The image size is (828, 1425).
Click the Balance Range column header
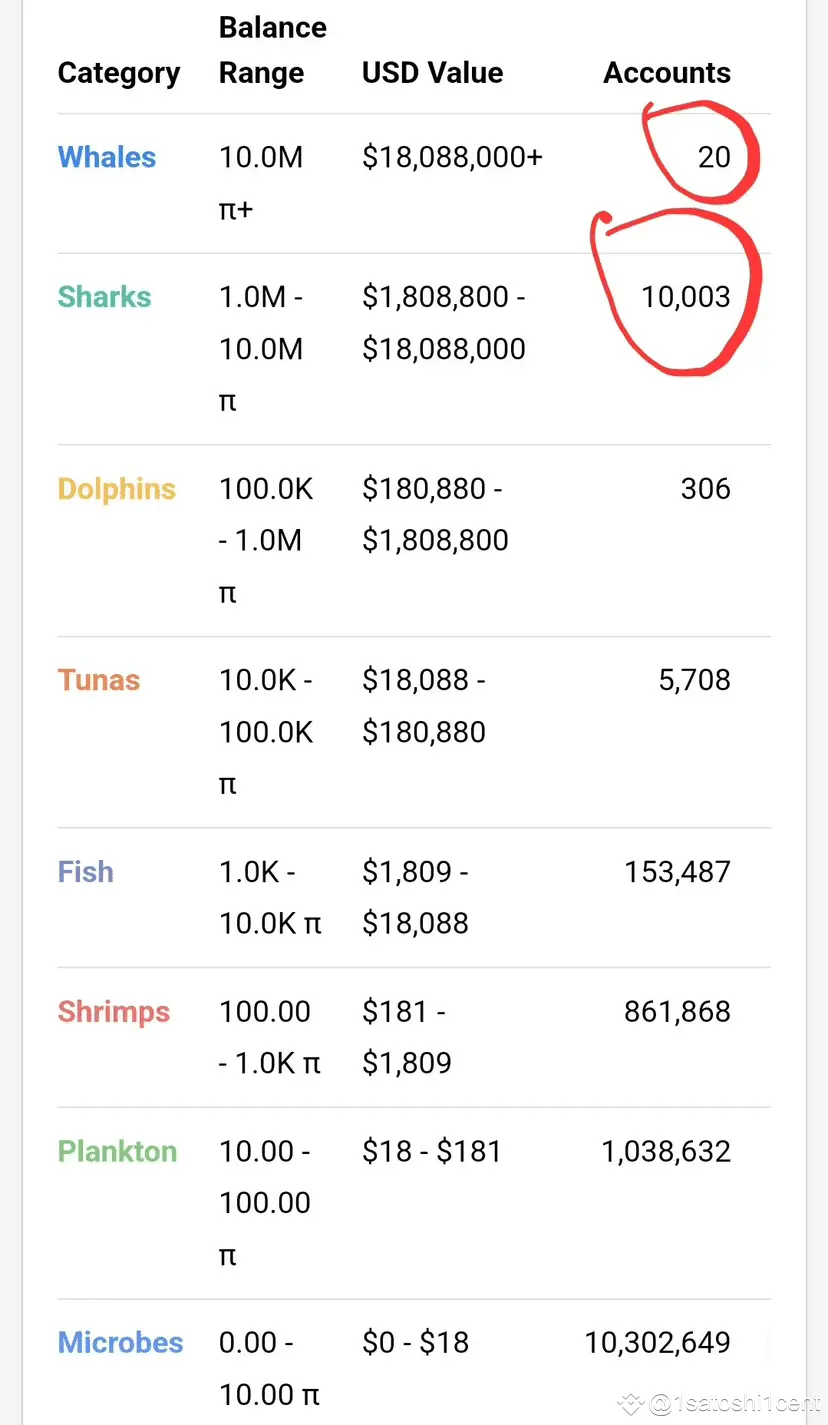(272, 50)
